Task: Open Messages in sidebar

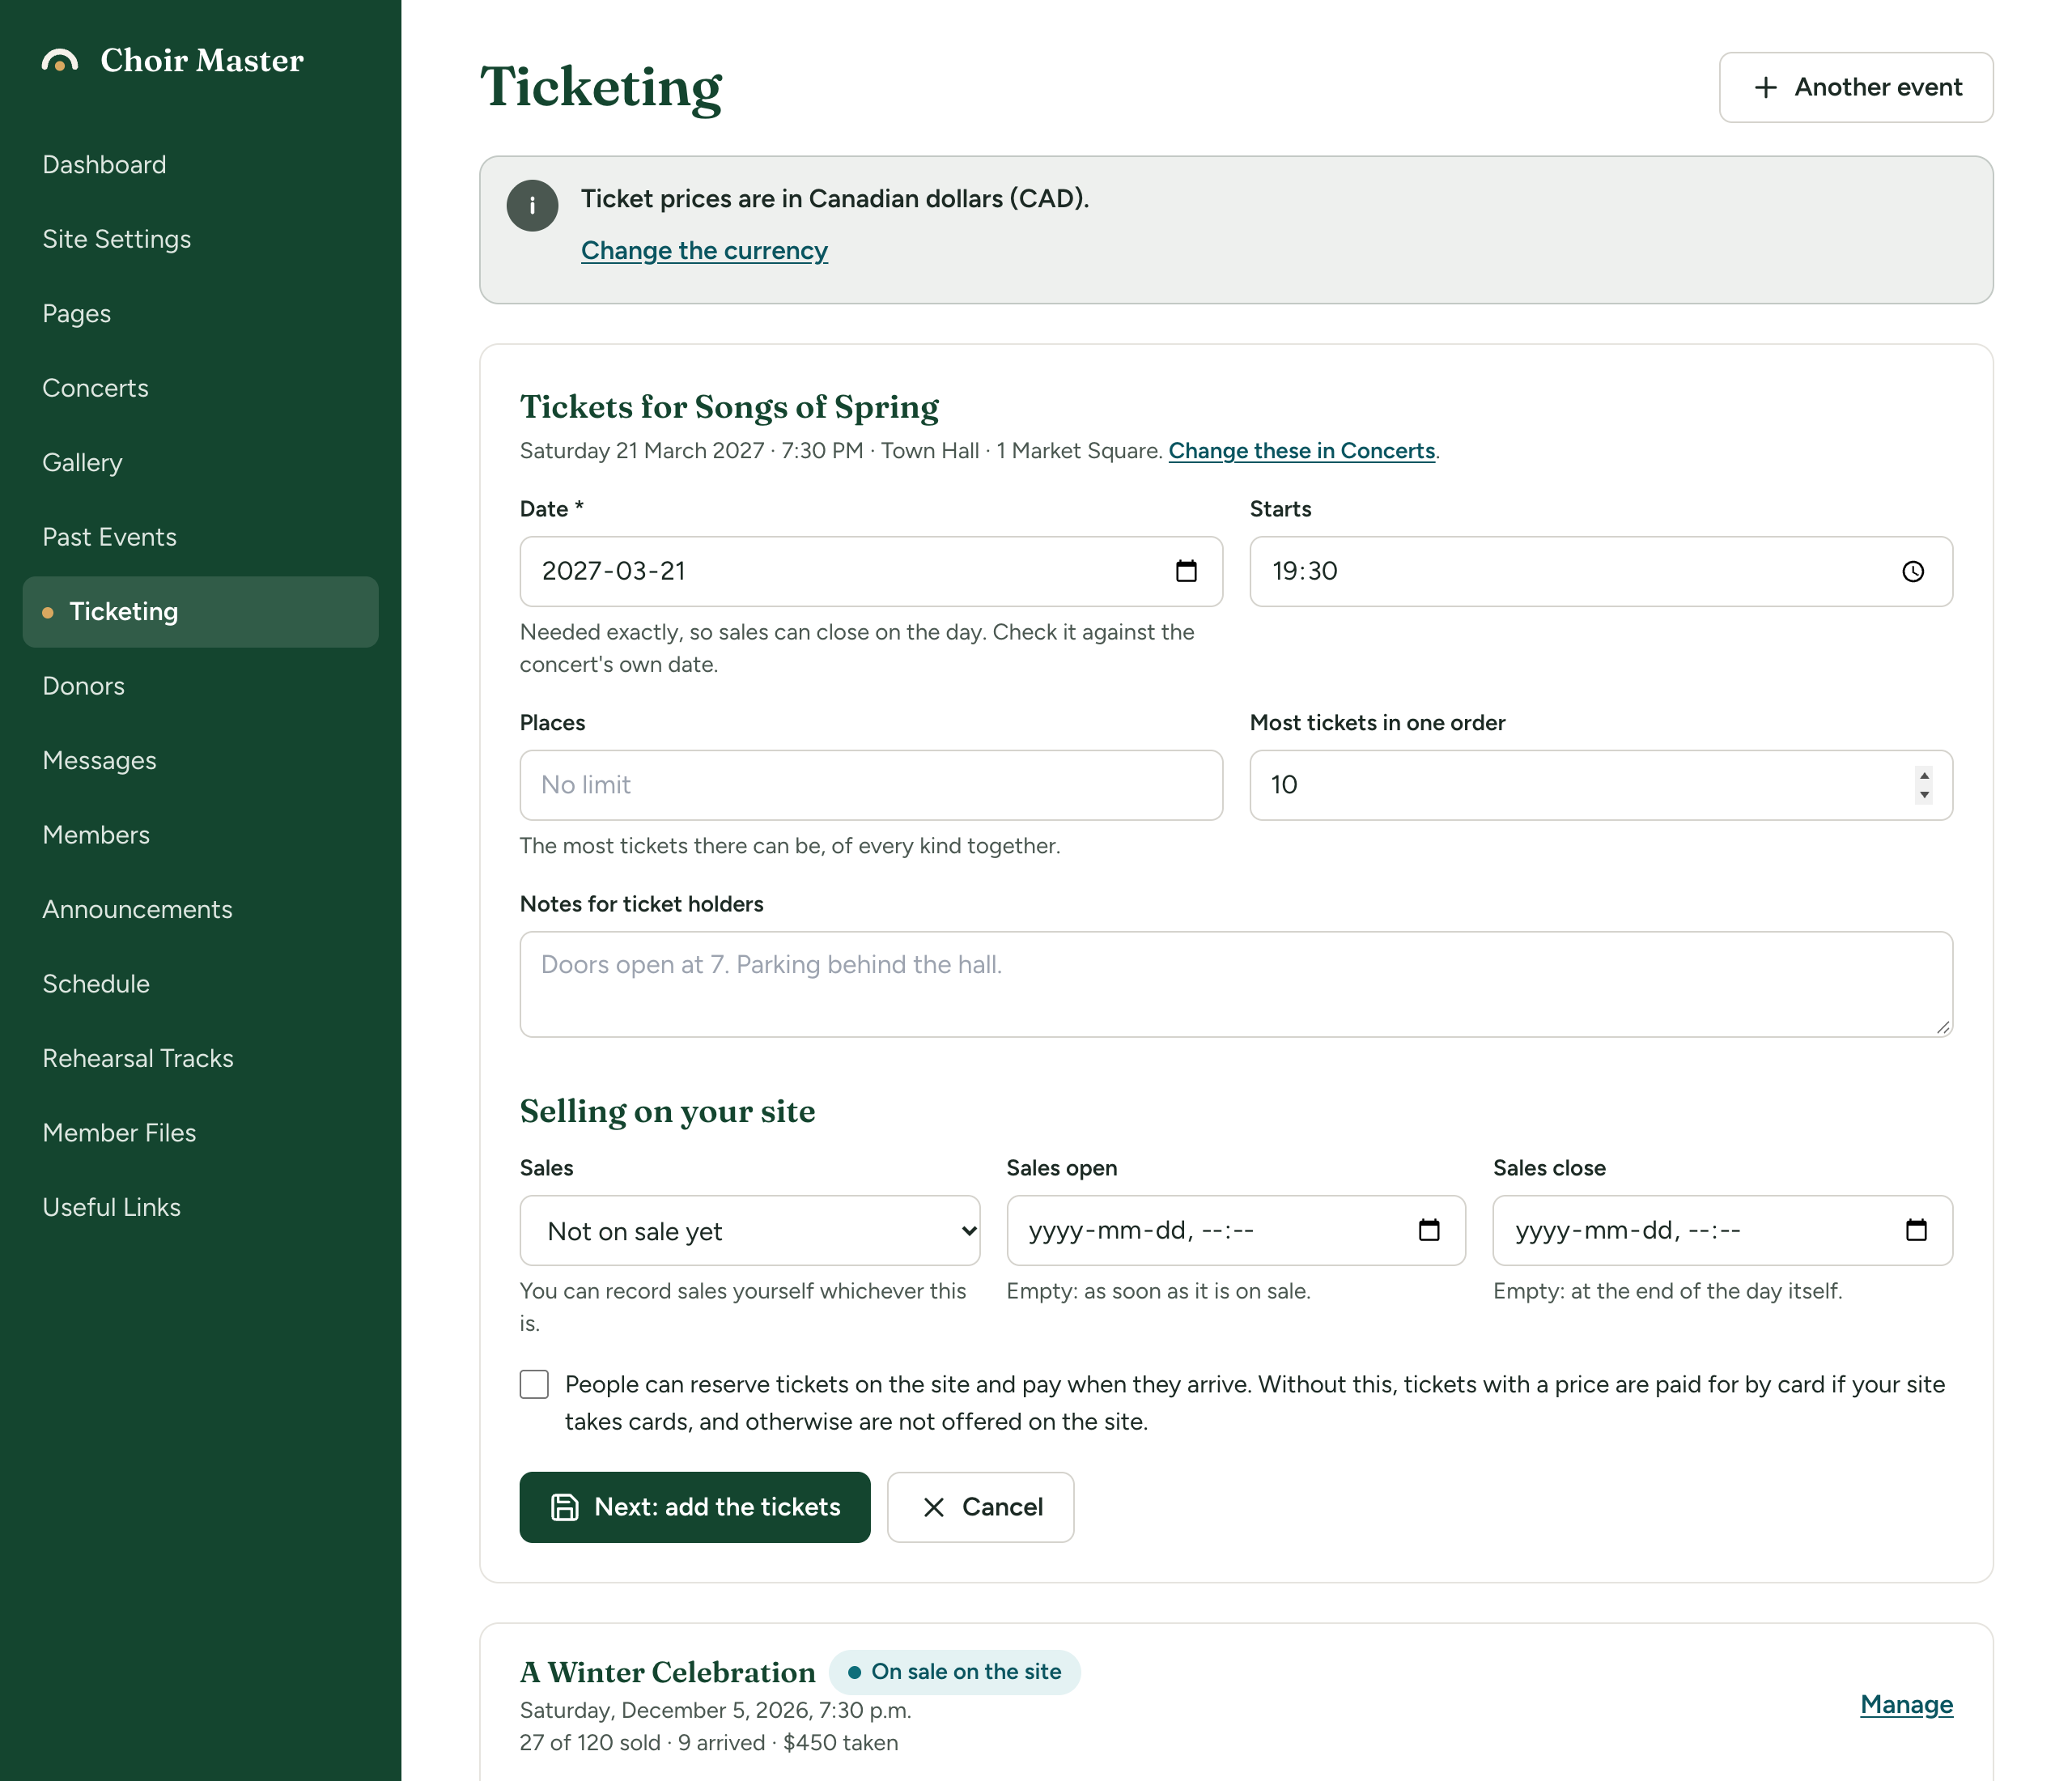Action: tap(200, 761)
